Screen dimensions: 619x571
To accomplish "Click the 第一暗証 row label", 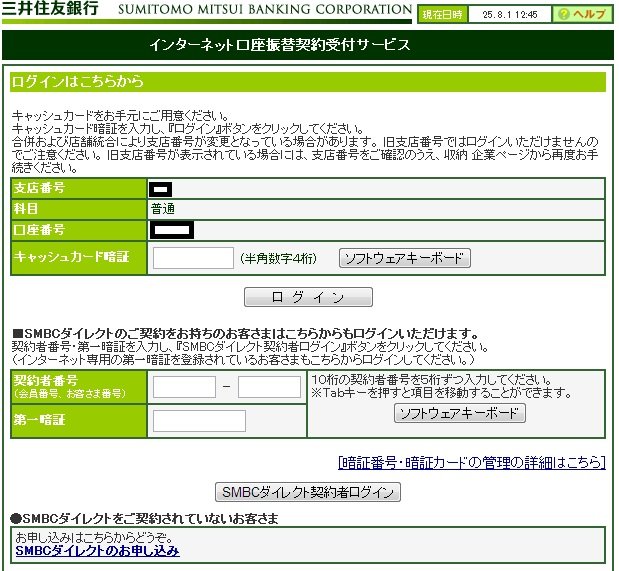I will [39, 420].
